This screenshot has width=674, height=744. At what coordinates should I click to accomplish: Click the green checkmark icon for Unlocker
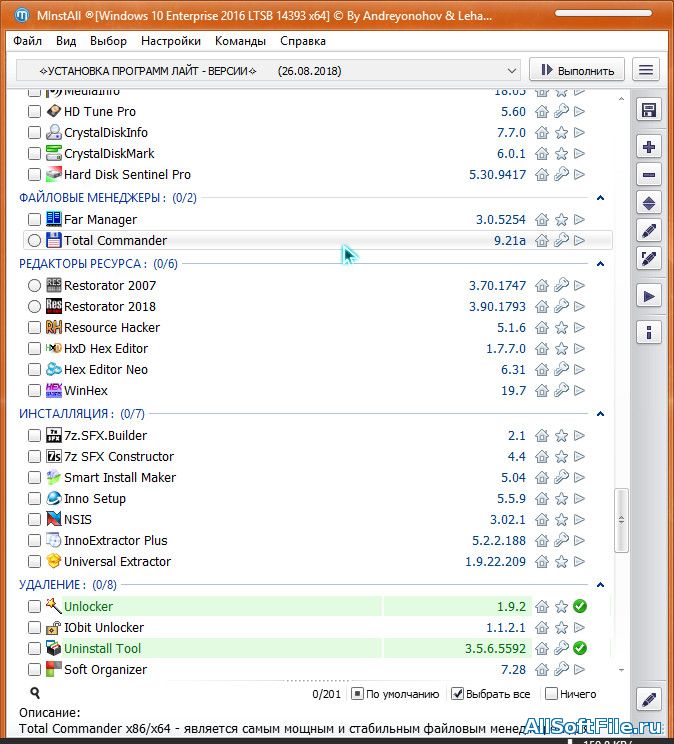pos(580,606)
